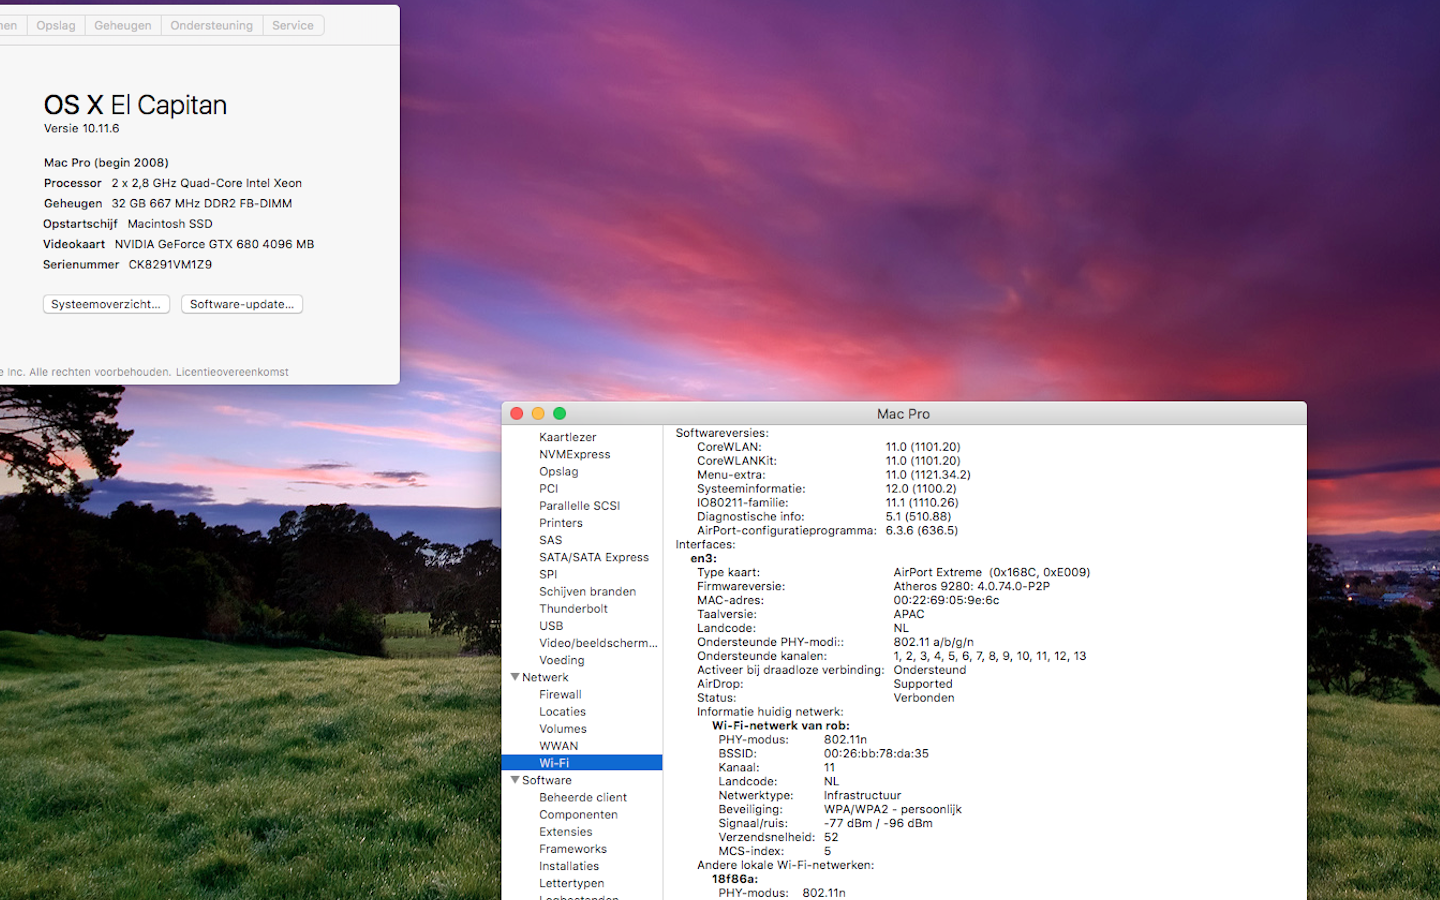Screen dimensions: 1440x900
Task: Click the Mac Pro window title
Action: [903, 414]
